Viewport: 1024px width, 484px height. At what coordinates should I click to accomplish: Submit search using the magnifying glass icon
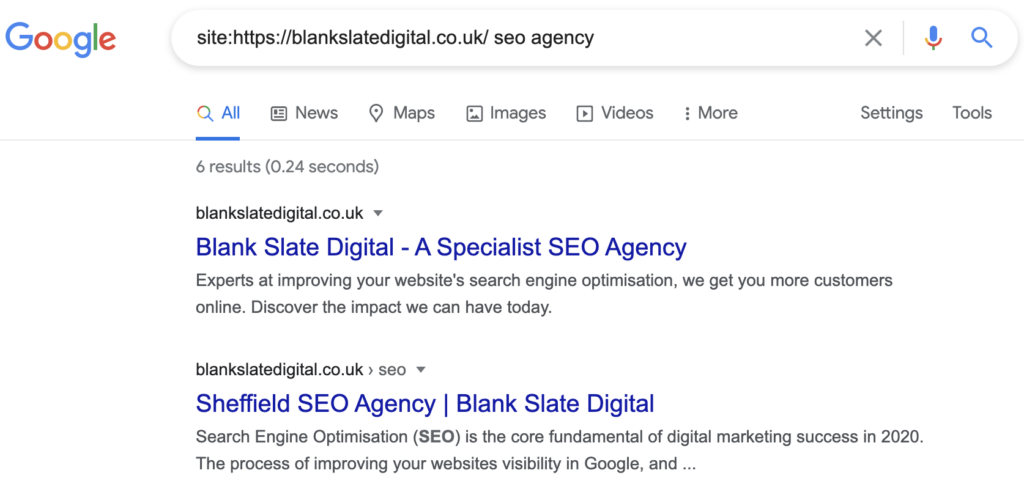(x=982, y=38)
